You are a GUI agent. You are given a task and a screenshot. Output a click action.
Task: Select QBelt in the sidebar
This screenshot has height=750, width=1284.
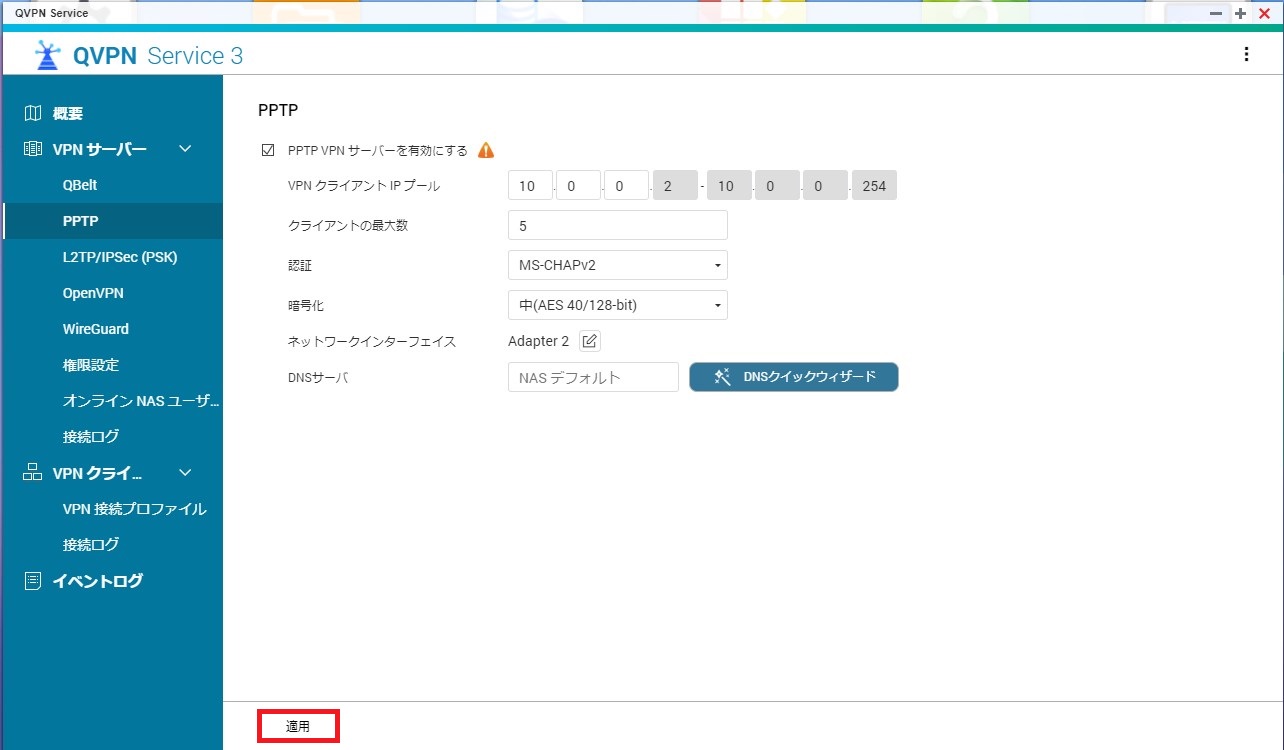tap(111, 185)
